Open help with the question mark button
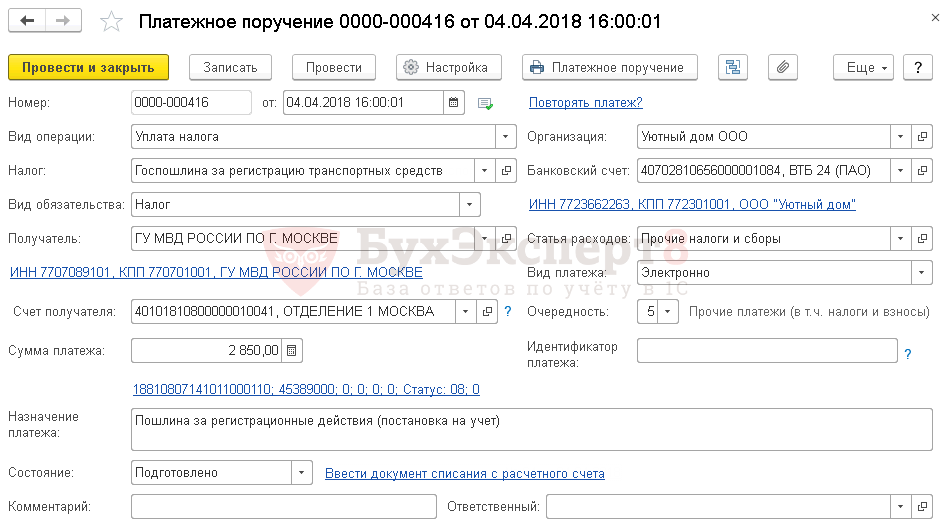The height and width of the screenshot is (523, 948). 918,67
